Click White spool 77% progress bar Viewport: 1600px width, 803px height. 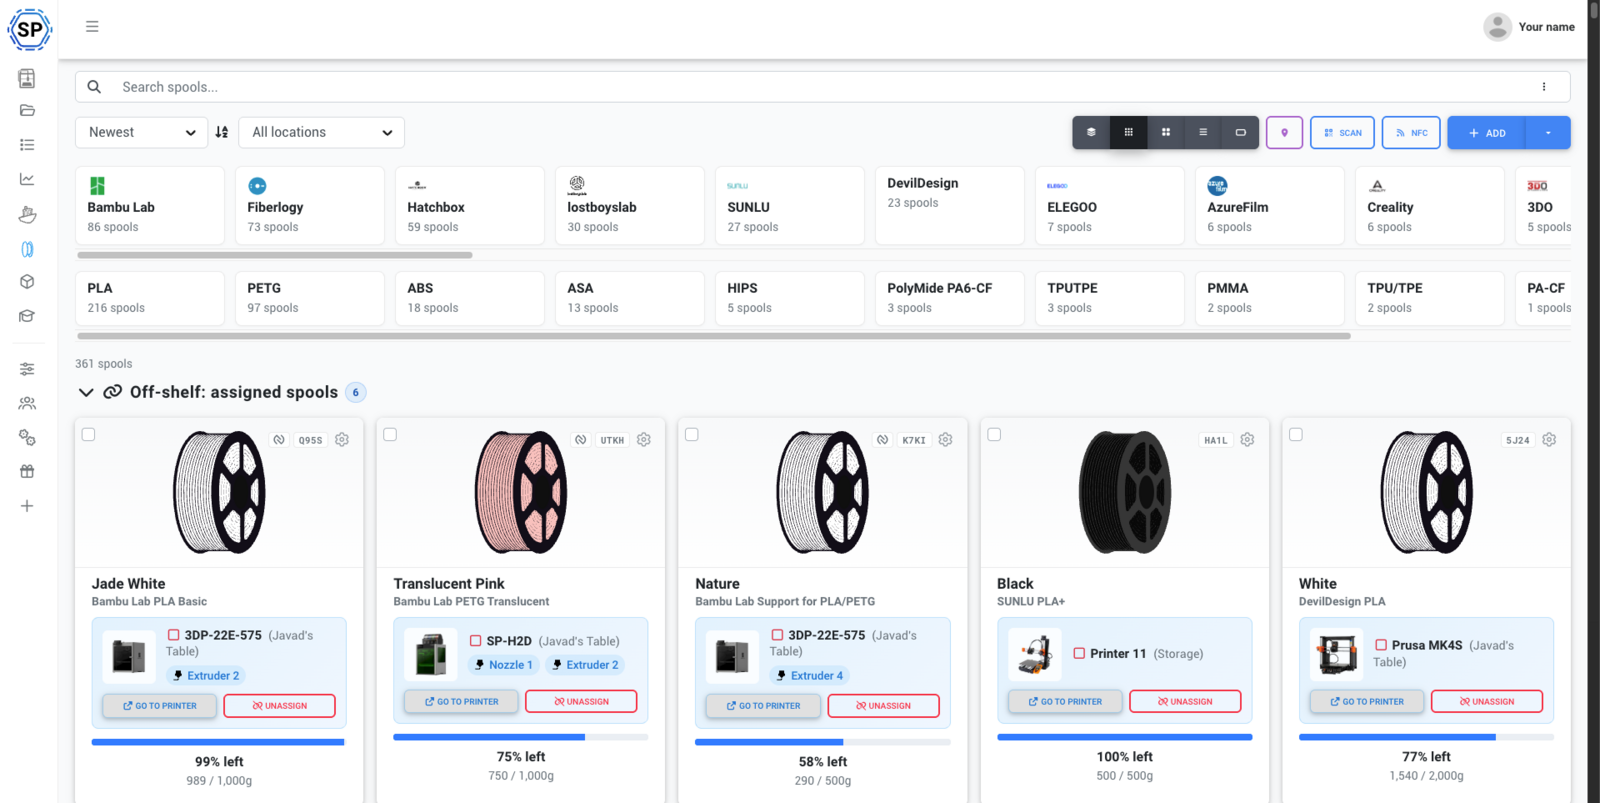coord(1426,737)
